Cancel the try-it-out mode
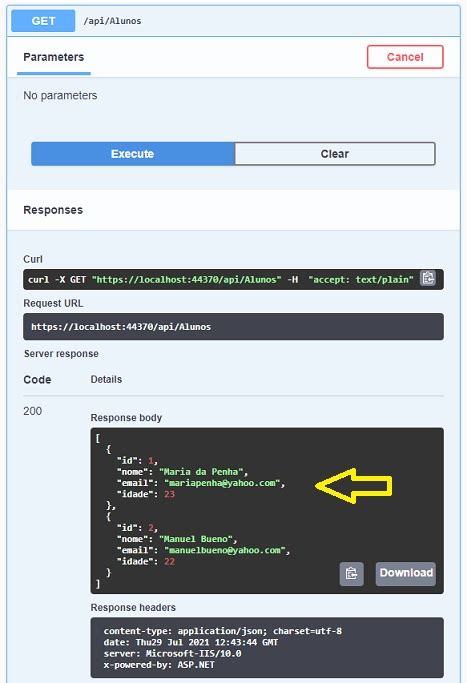The width and height of the screenshot is (467, 683). pos(405,57)
